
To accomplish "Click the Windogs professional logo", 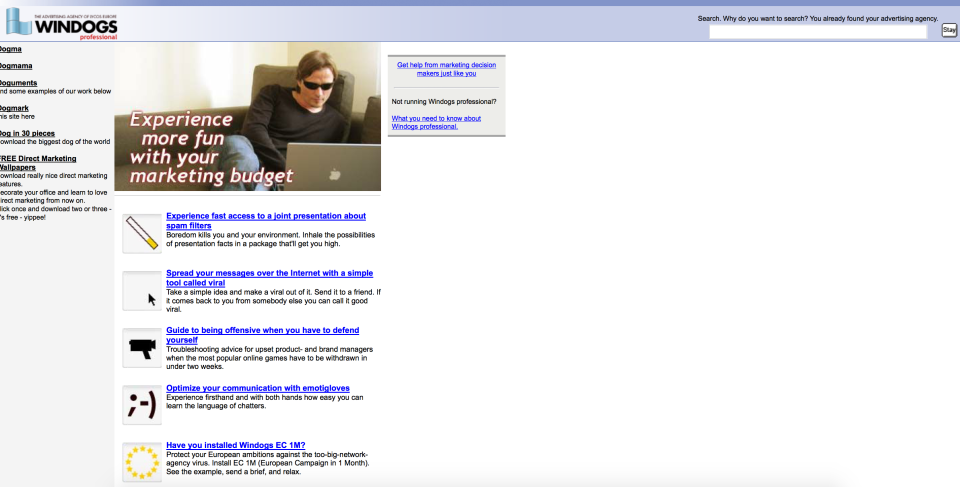I will 60,23.
